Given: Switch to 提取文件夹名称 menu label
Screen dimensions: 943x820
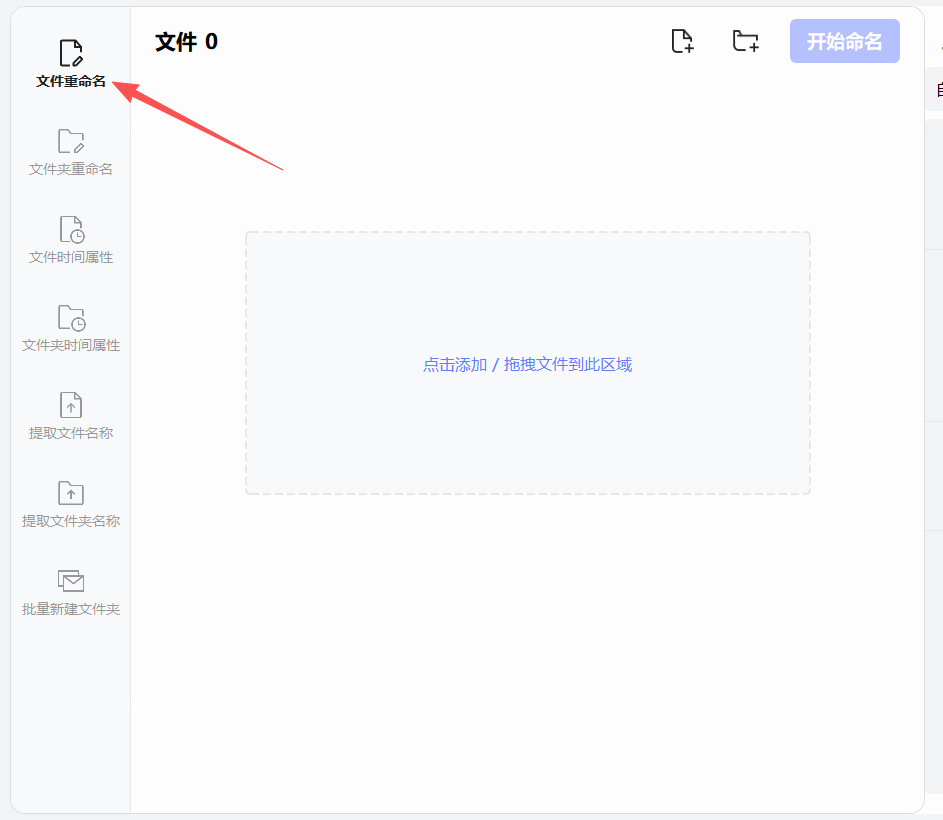Looking at the screenshot, I should [x=71, y=521].
